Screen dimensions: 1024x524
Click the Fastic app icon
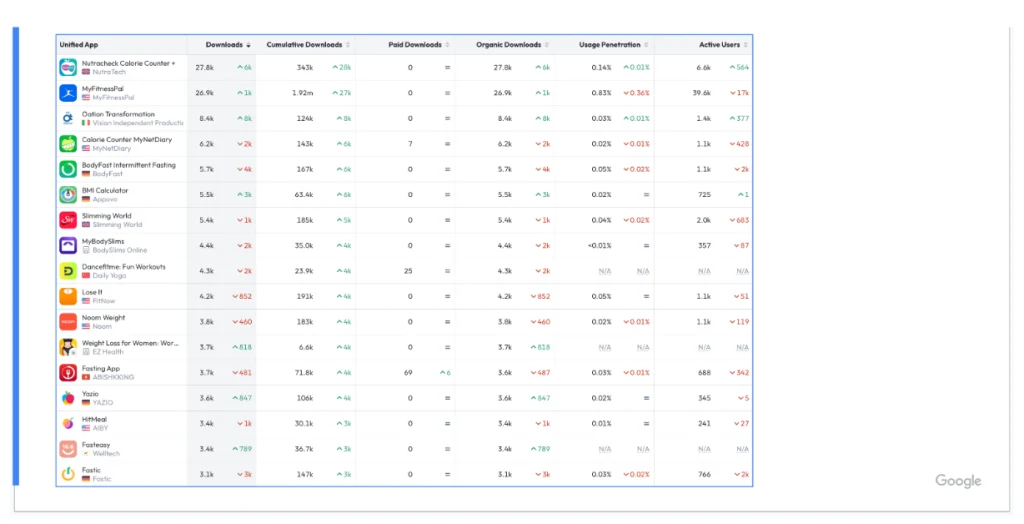point(68,474)
